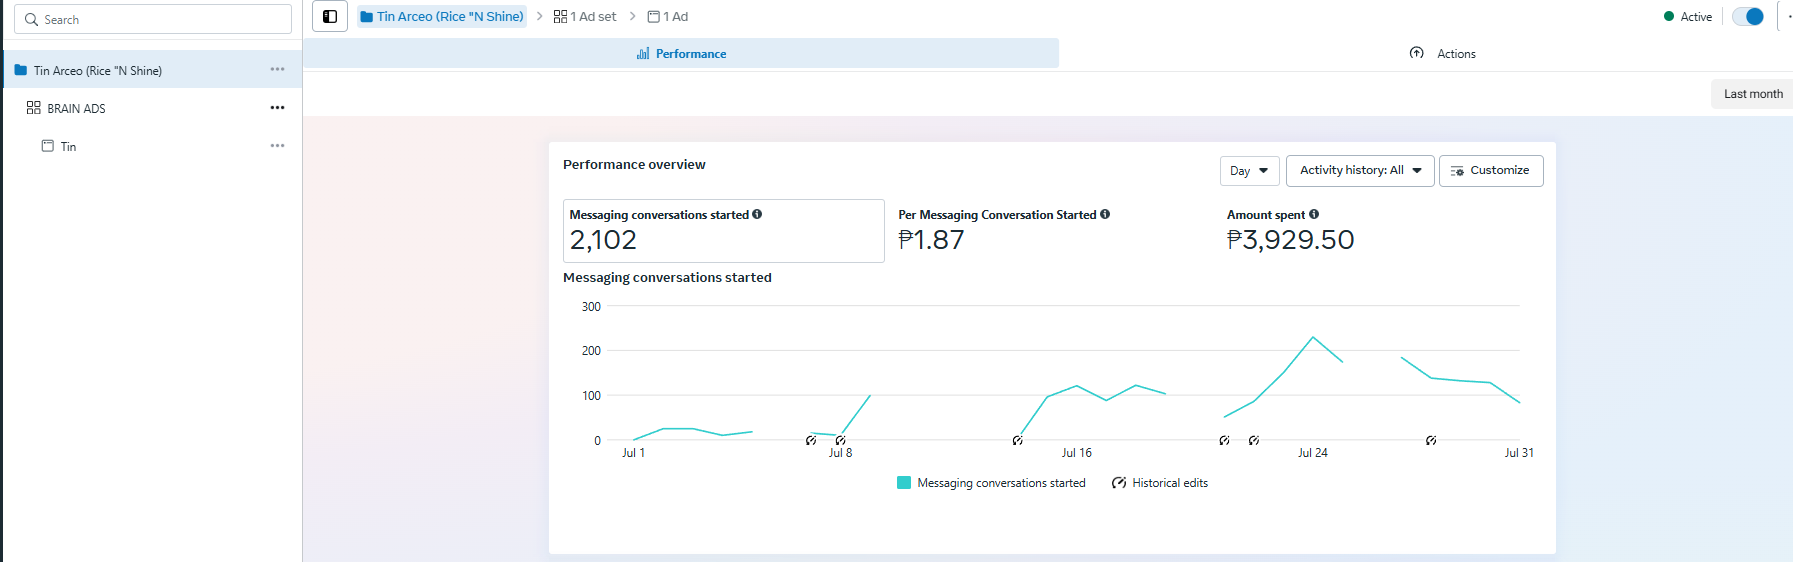The height and width of the screenshot is (562, 1793).
Task: Open the Last month date range selector
Action: pyautogui.click(x=1752, y=94)
